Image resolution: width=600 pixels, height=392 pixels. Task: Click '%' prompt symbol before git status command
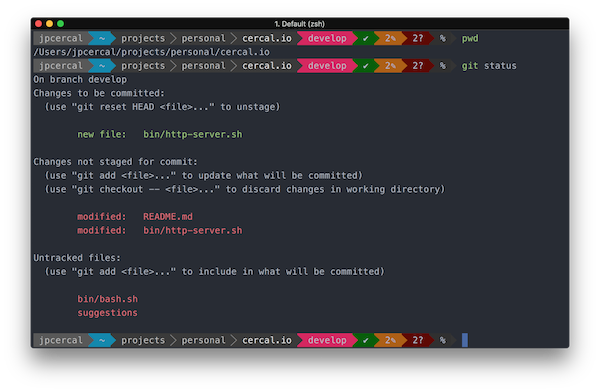click(443, 66)
